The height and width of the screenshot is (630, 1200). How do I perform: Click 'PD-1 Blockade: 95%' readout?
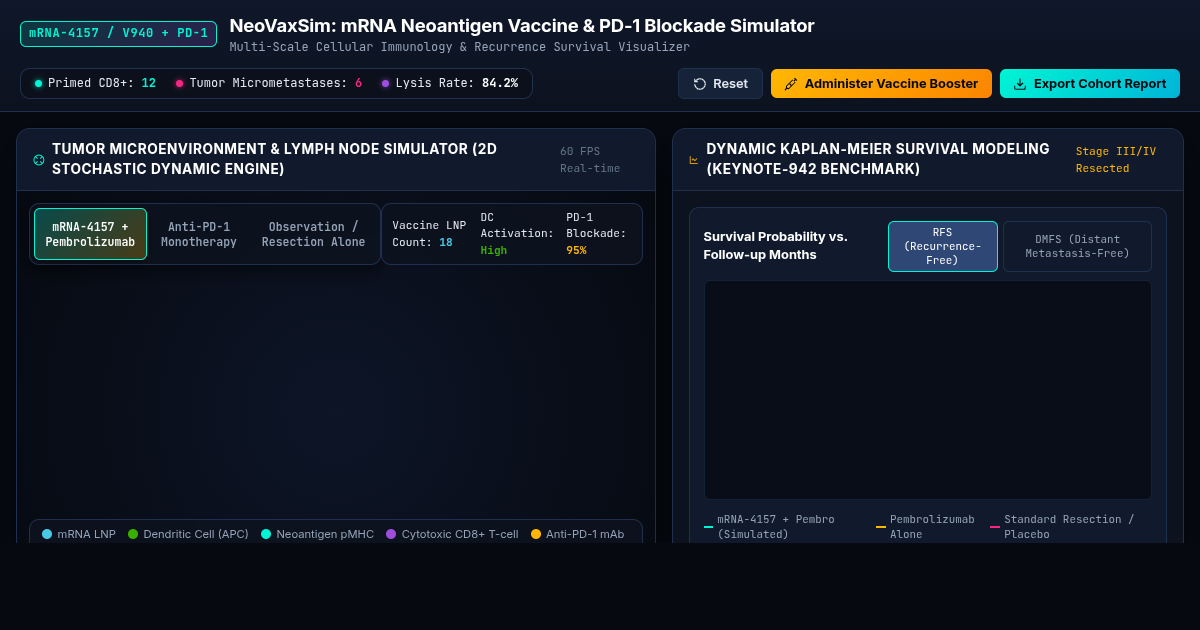pyautogui.click(x=597, y=234)
